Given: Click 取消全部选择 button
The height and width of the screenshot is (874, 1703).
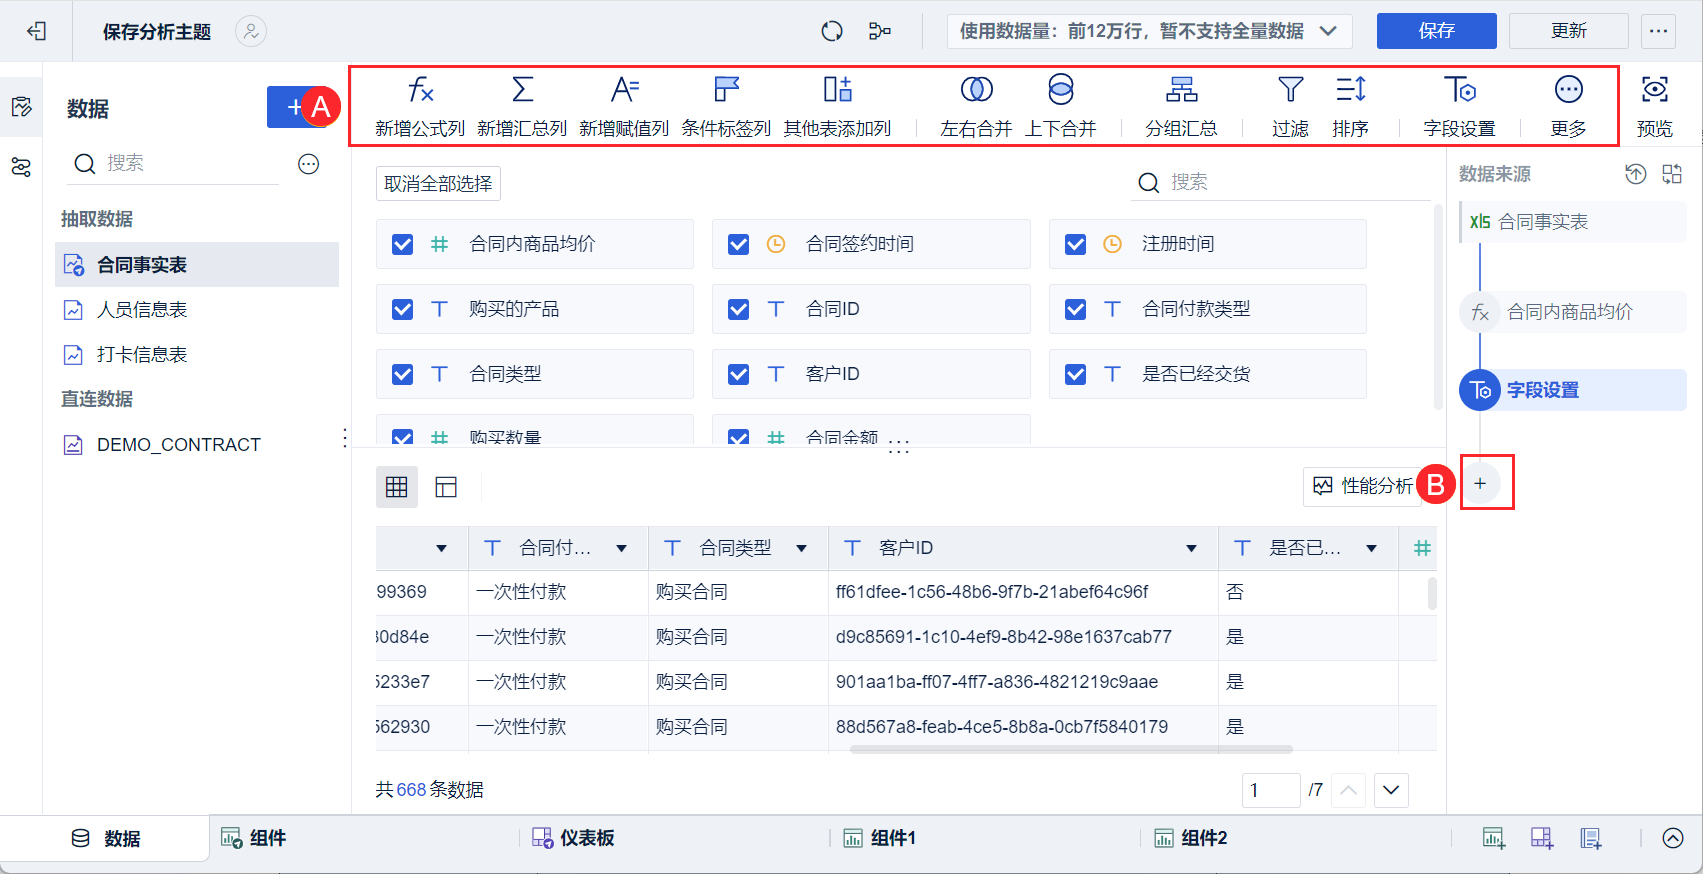Looking at the screenshot, I should pos(438,184).
